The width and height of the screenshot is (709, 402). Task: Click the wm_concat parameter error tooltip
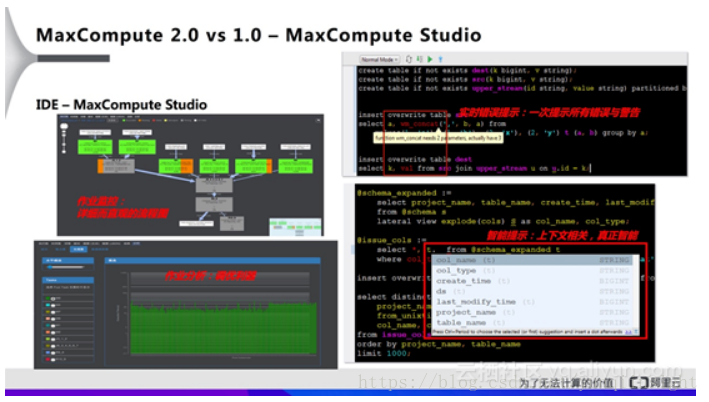pyautogui.click(x=438, y=138)
